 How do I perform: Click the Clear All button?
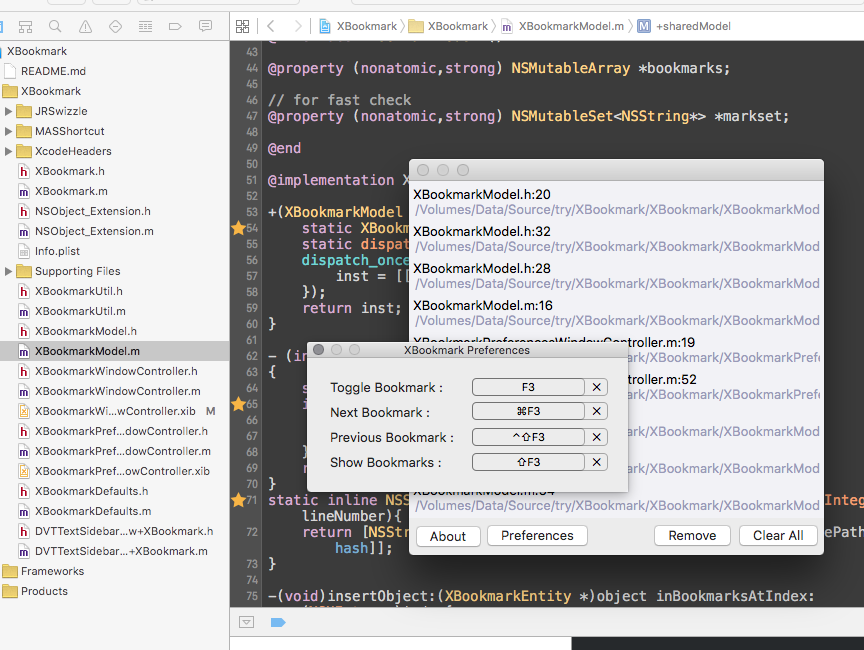click(x=778, y=536)
